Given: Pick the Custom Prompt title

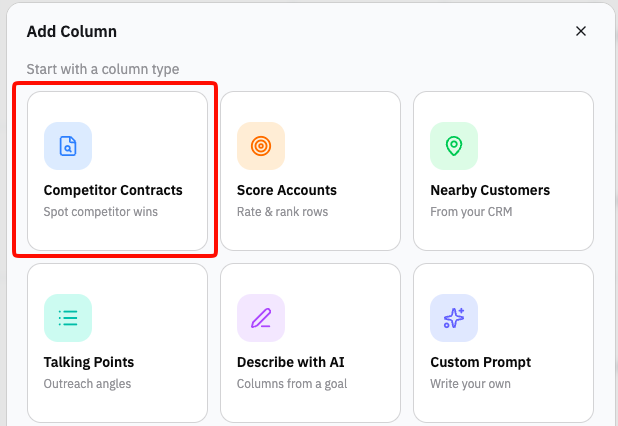Looking at the screenshot, I should pyautogui.click(x=480, y=362).
